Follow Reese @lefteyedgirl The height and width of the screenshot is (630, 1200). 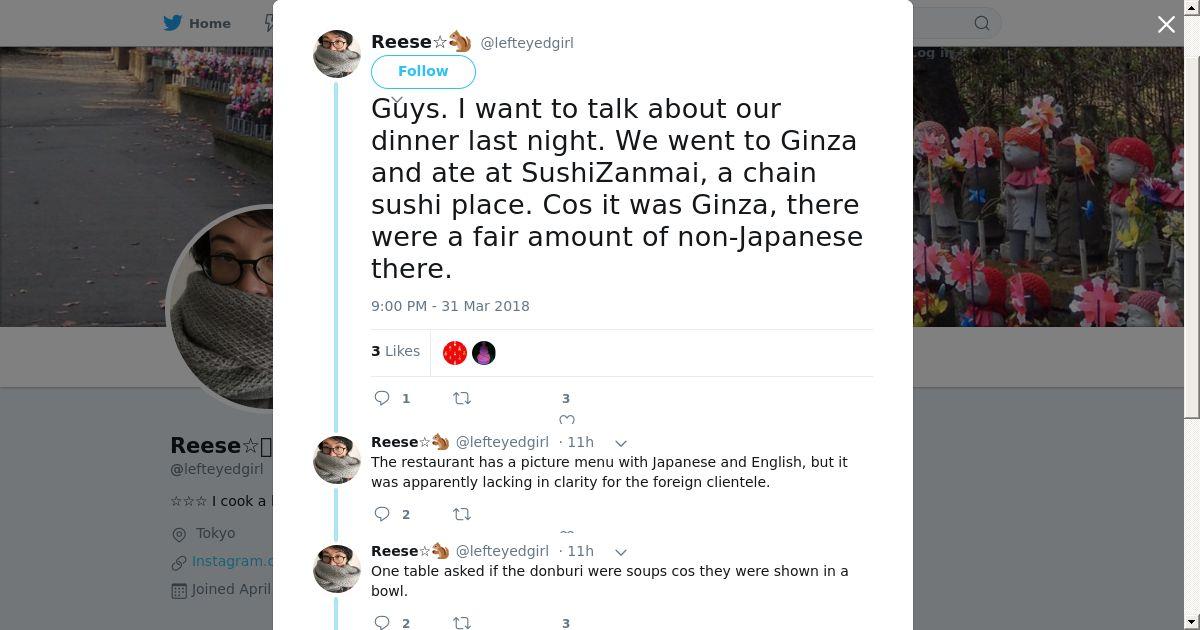coord(423,71)
